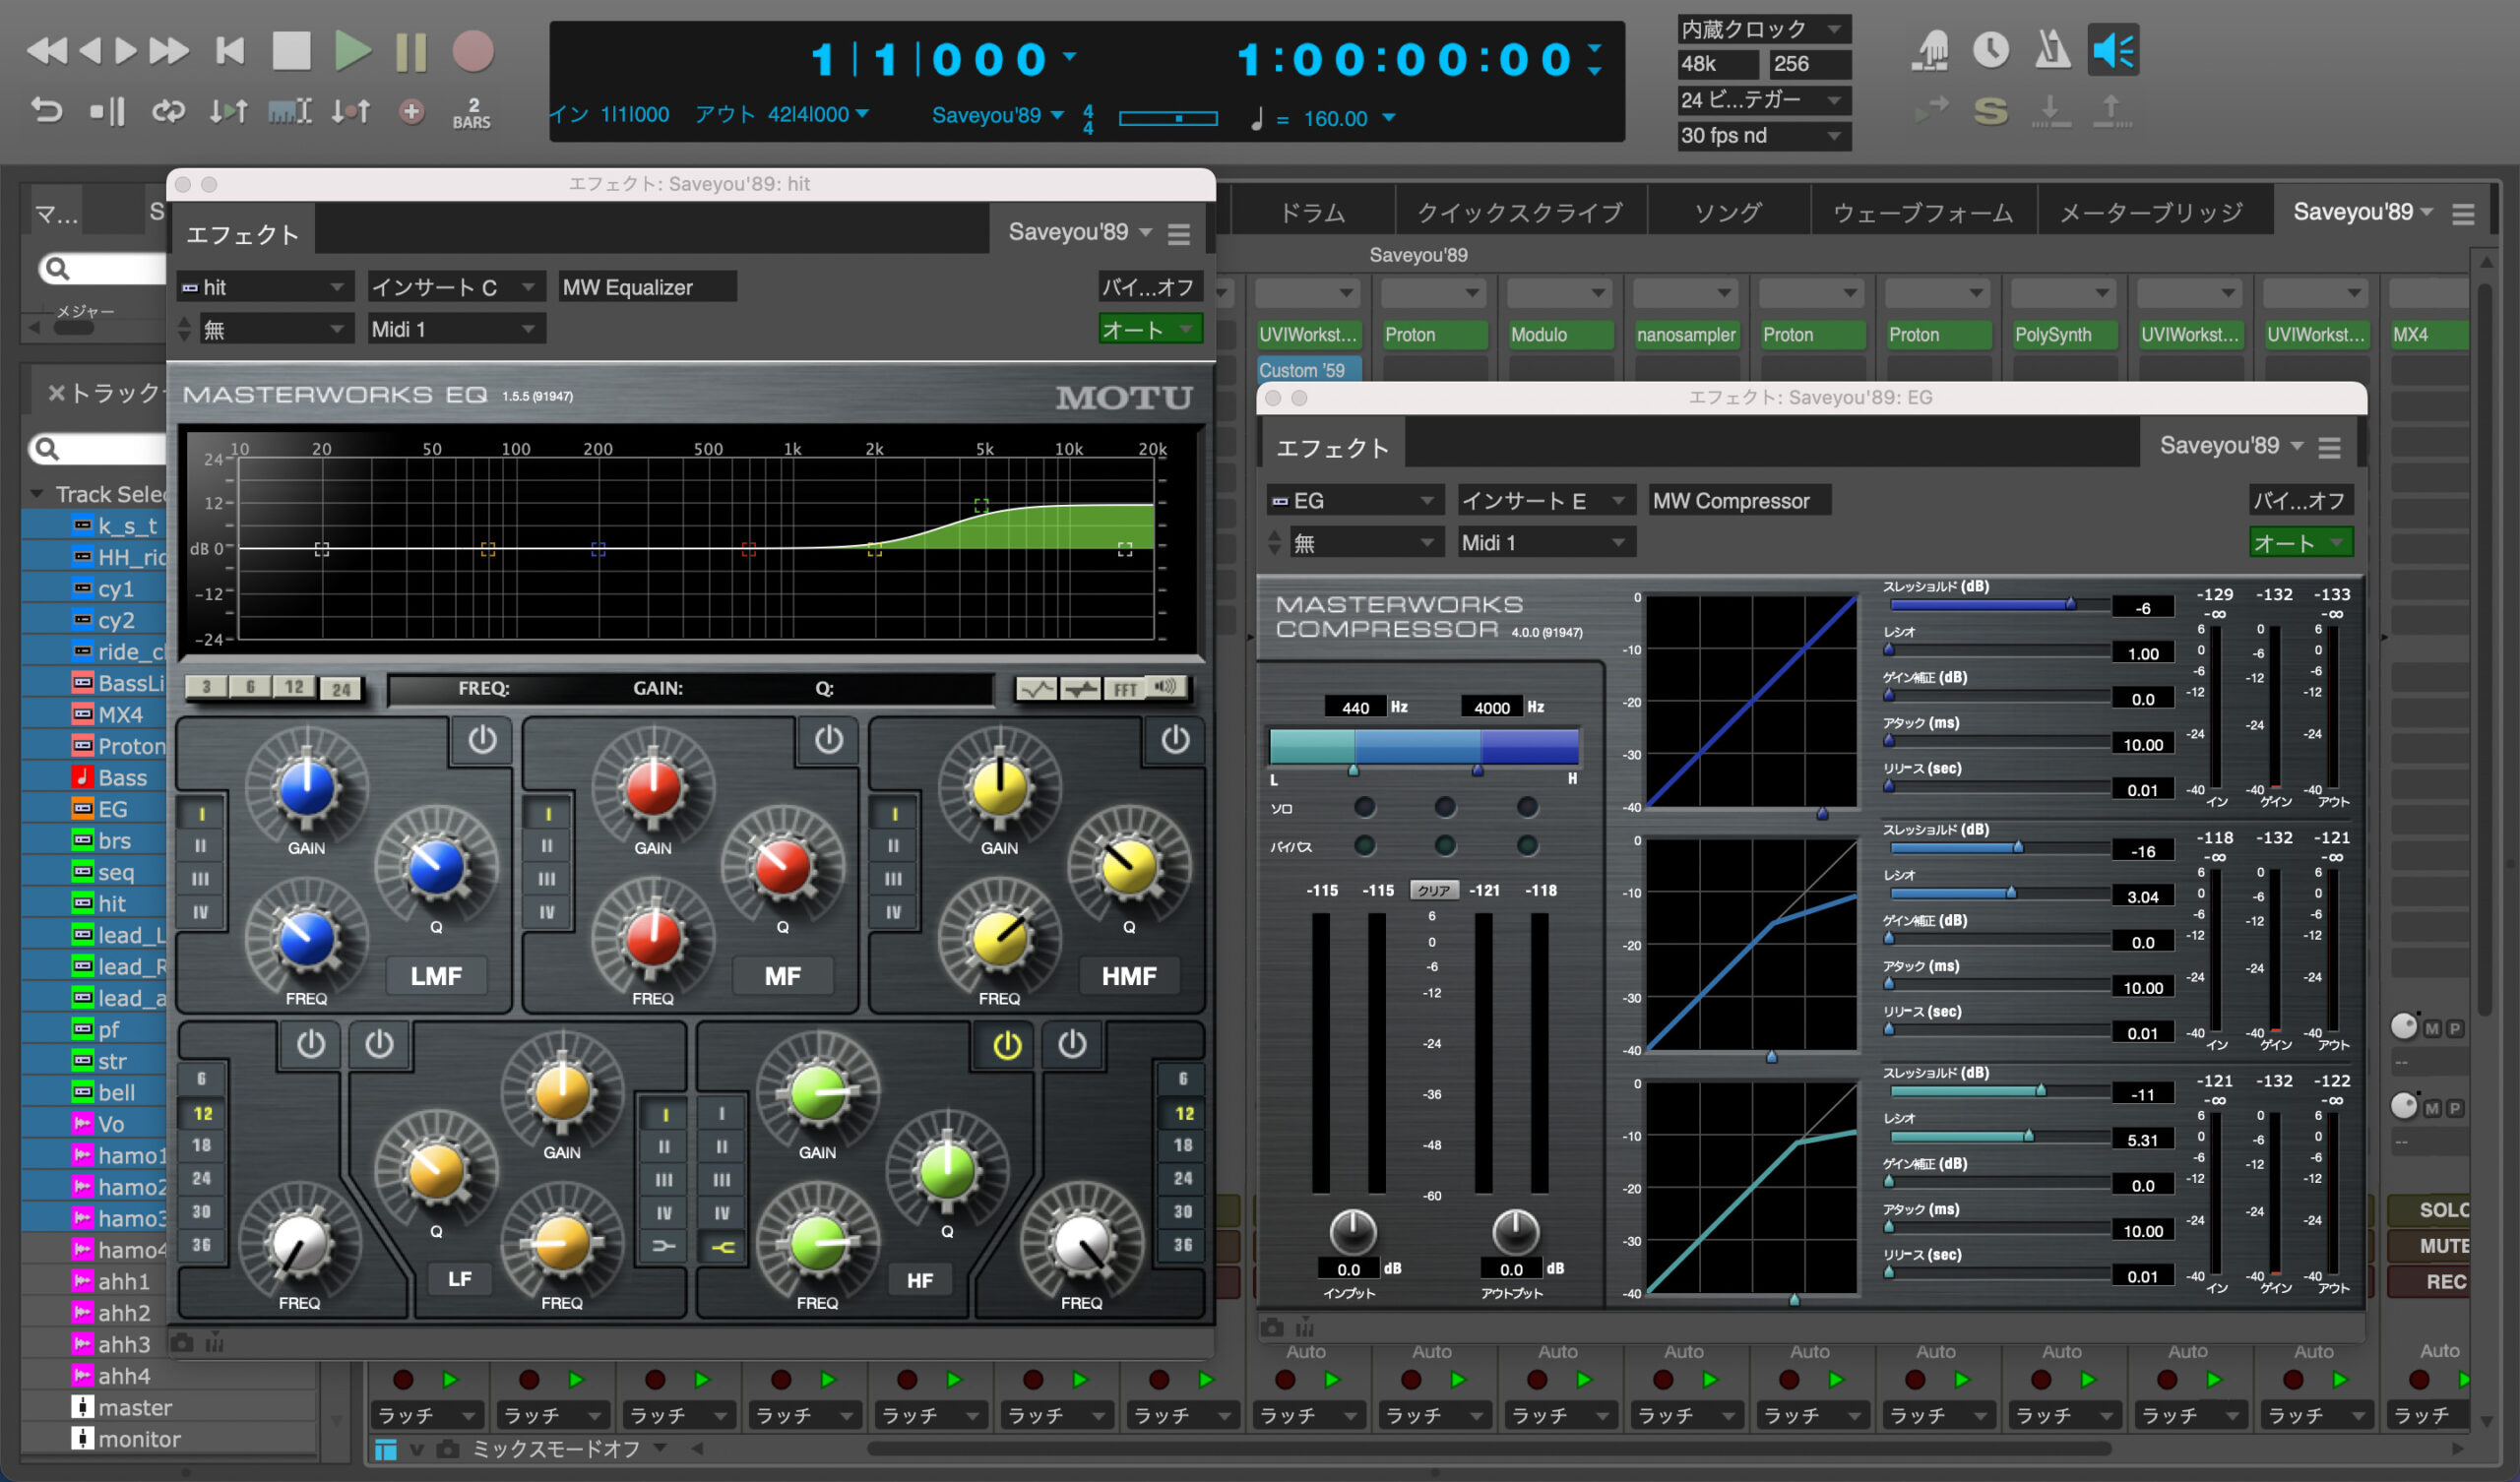Select the LF shelf filter type icon
Image resolution: width=2520 pixels, height=1482 pixels.
[664, 1247]
